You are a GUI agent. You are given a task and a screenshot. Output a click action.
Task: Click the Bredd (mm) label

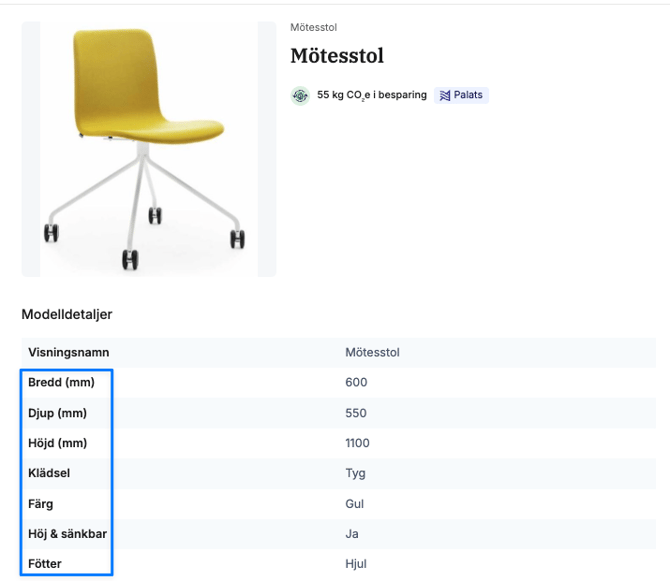click(61, 382)
